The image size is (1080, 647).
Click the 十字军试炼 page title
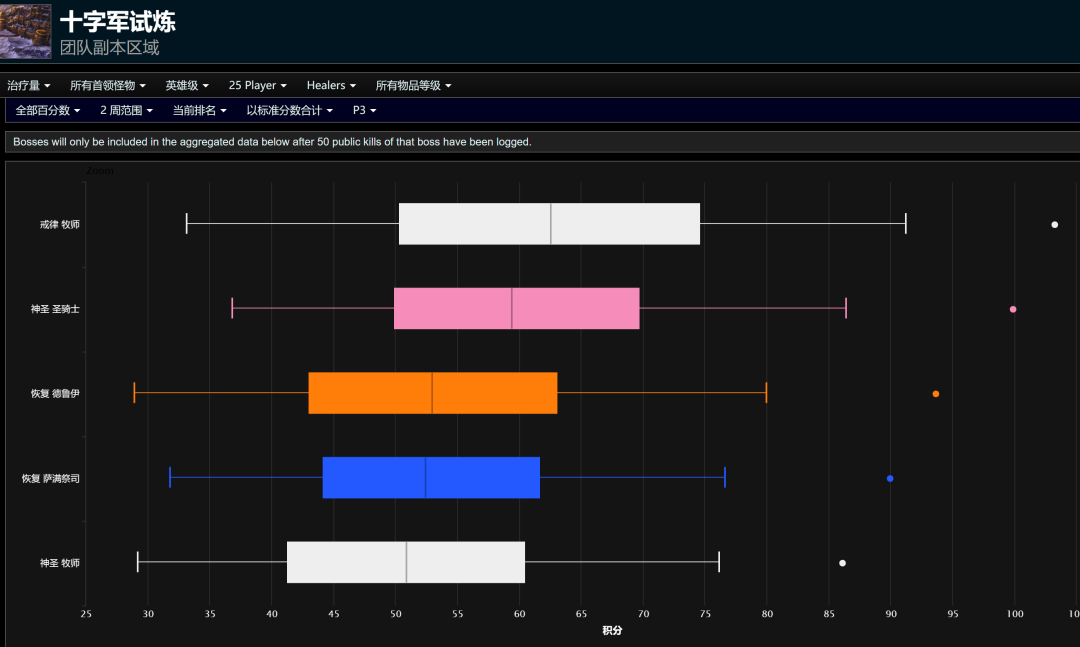pos(118,22)
